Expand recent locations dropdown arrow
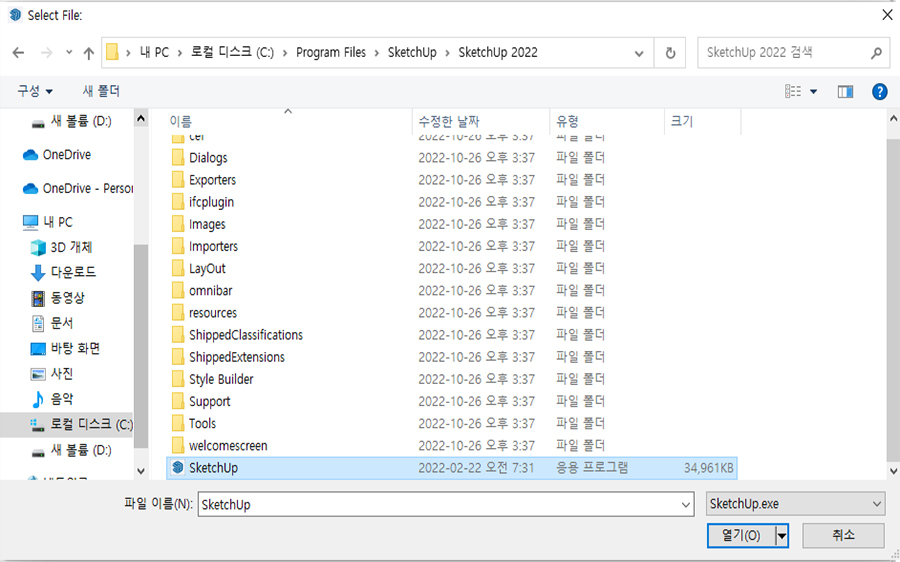Screen dimensions: 900x562 point(69,53)
